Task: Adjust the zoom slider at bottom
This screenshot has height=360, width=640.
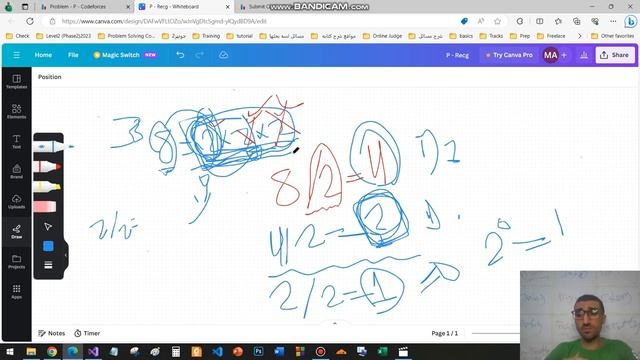Action: [x=496, y=333]
